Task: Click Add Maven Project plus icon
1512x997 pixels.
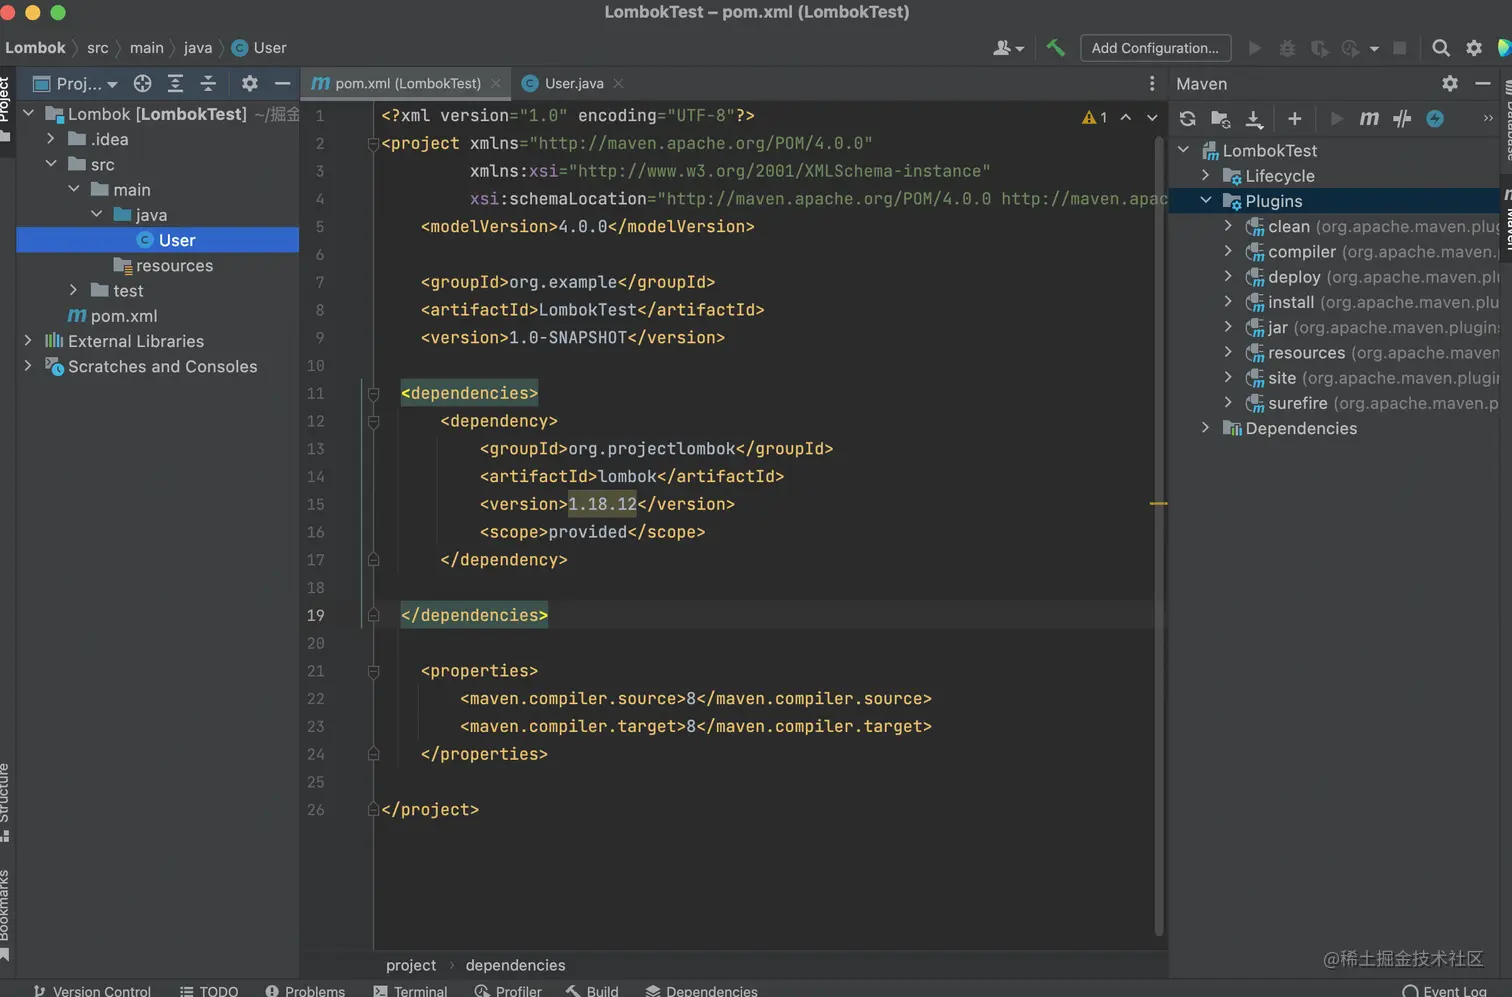Action: pos(1294,119)
